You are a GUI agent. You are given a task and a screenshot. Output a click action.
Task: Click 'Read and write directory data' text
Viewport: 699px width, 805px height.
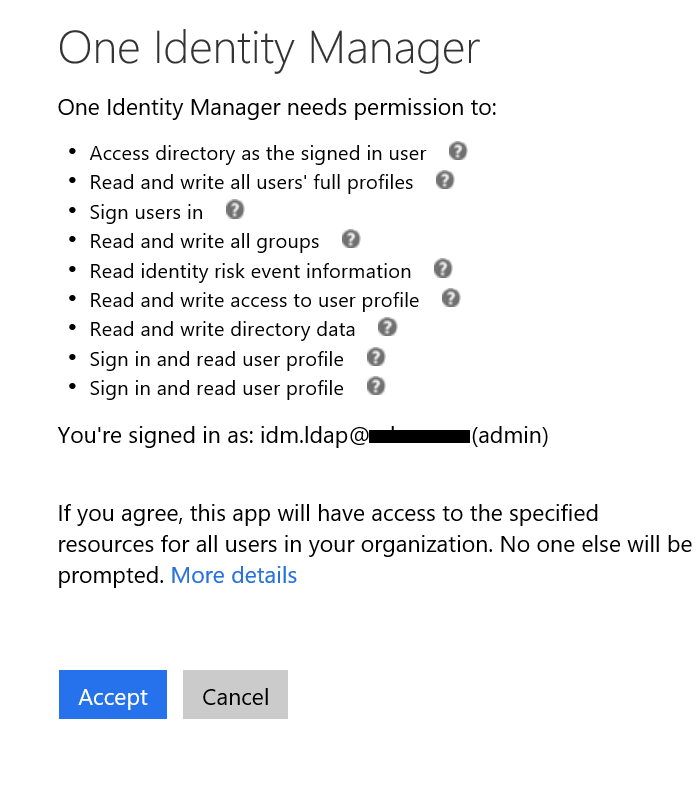point(222,330)
